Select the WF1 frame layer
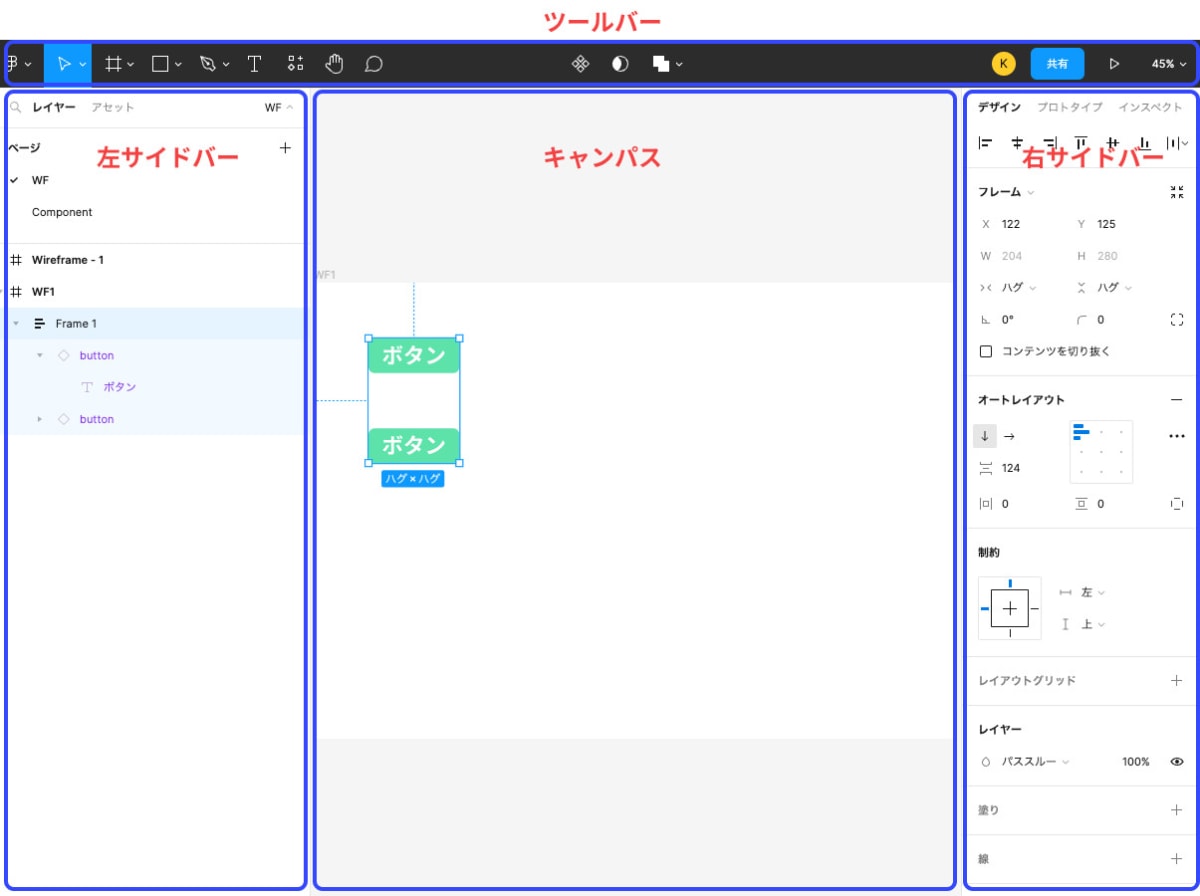The width and height of the screenshot is (1200, 896). (43, 292)
